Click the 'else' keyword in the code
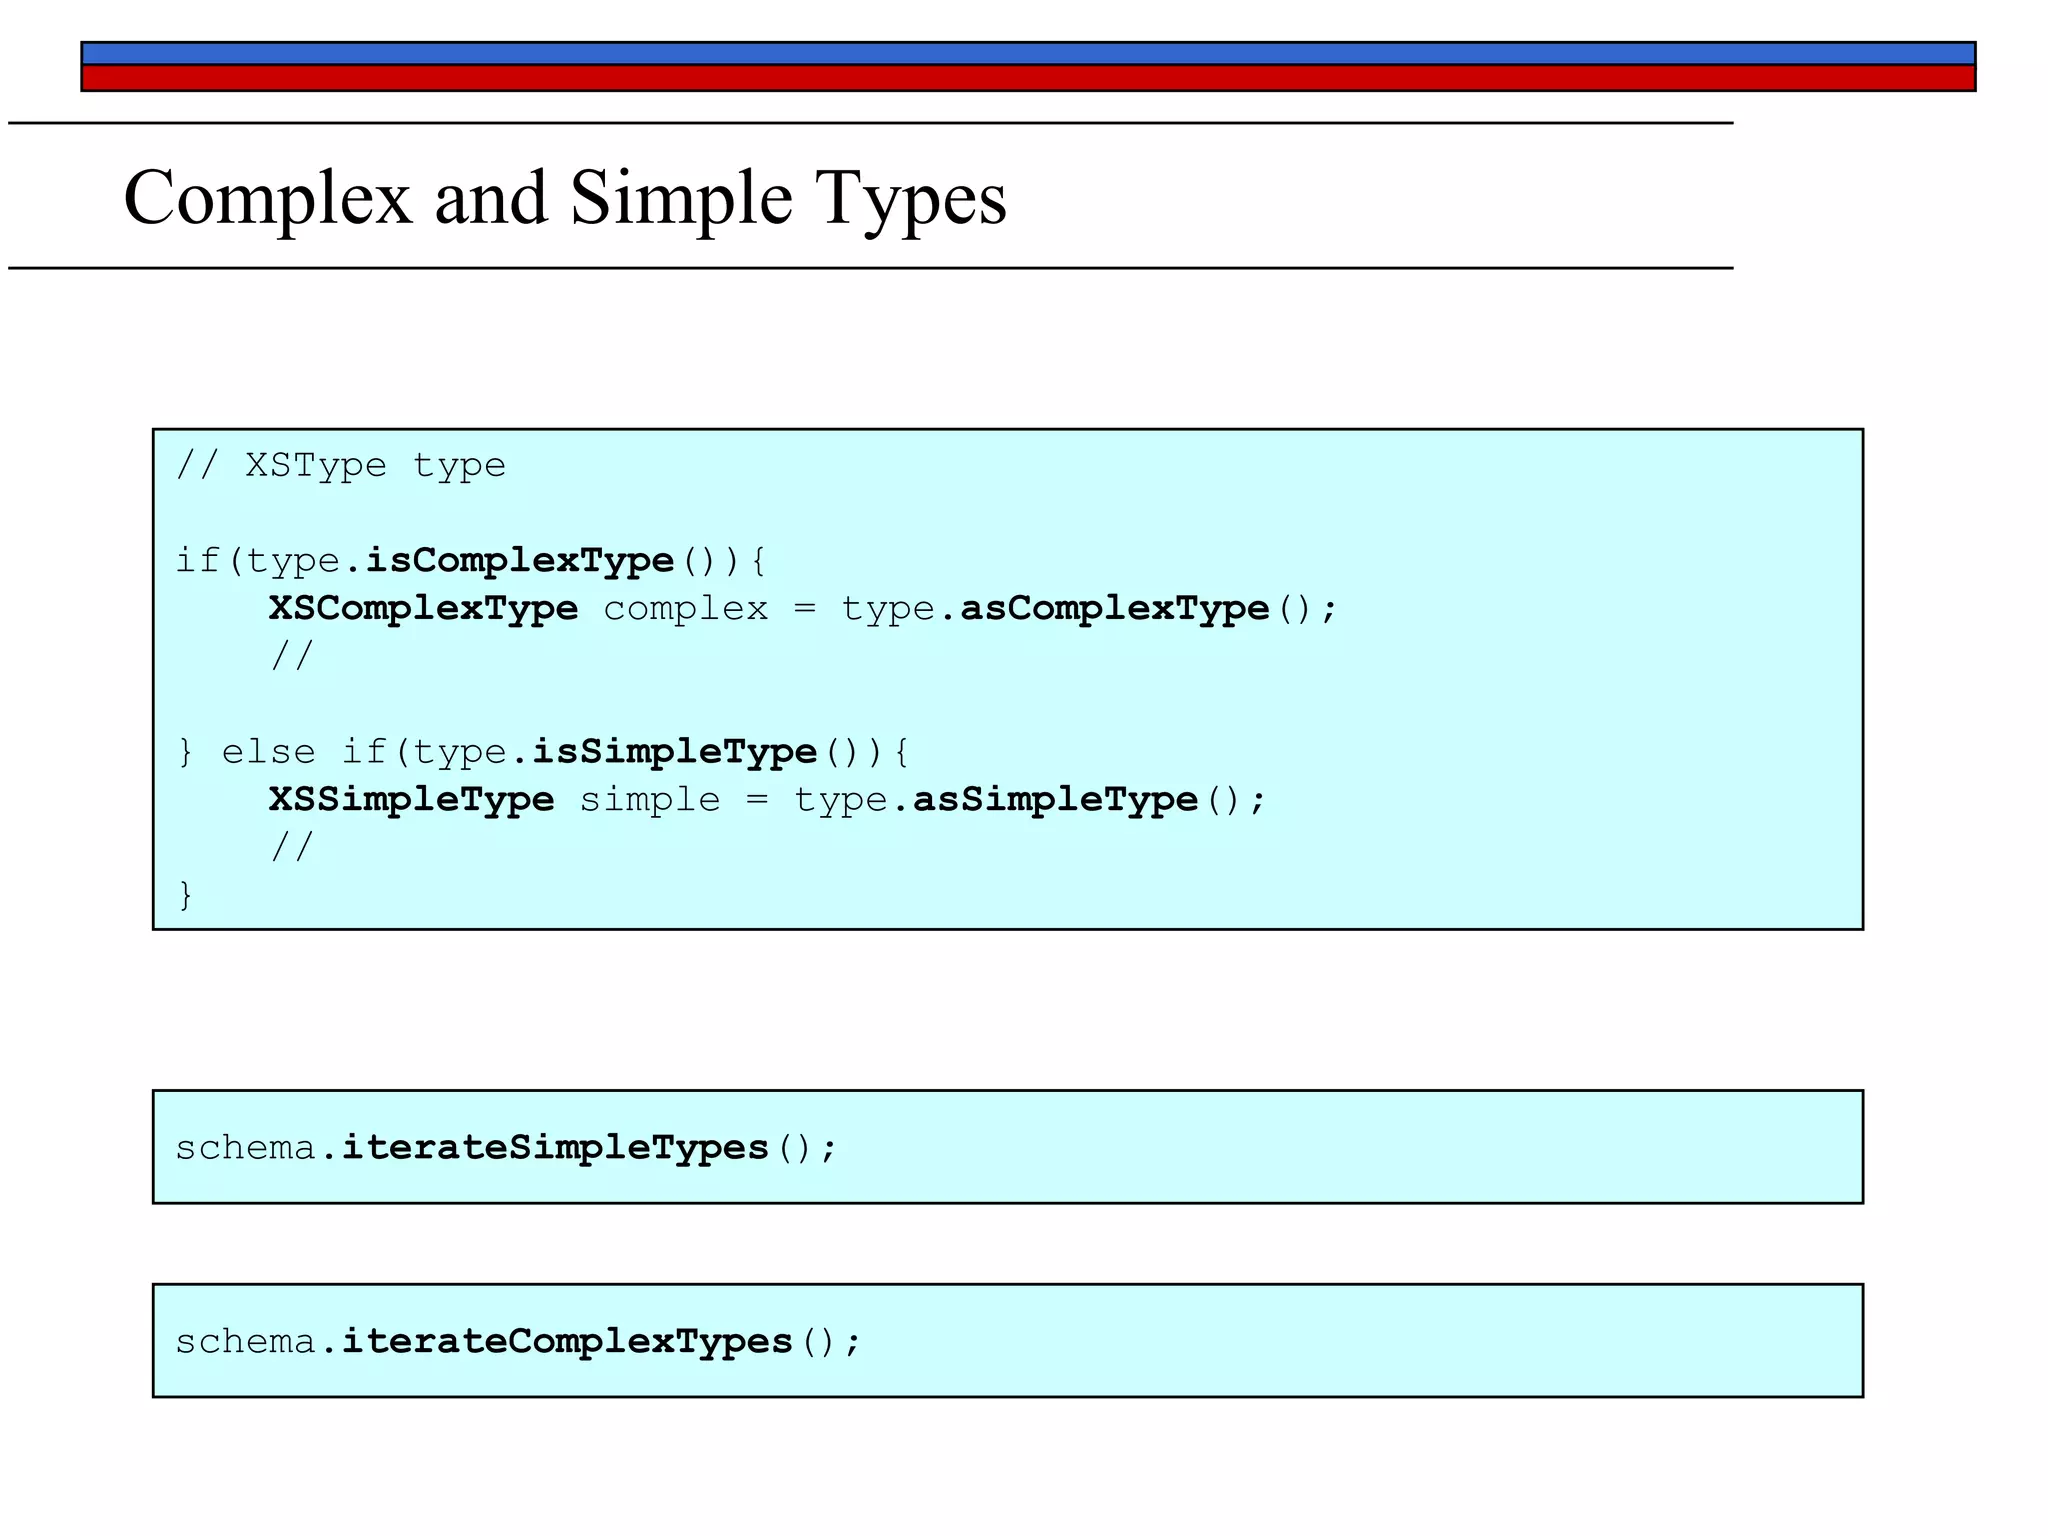The image size is (2048, 1536). coord(268,752)
